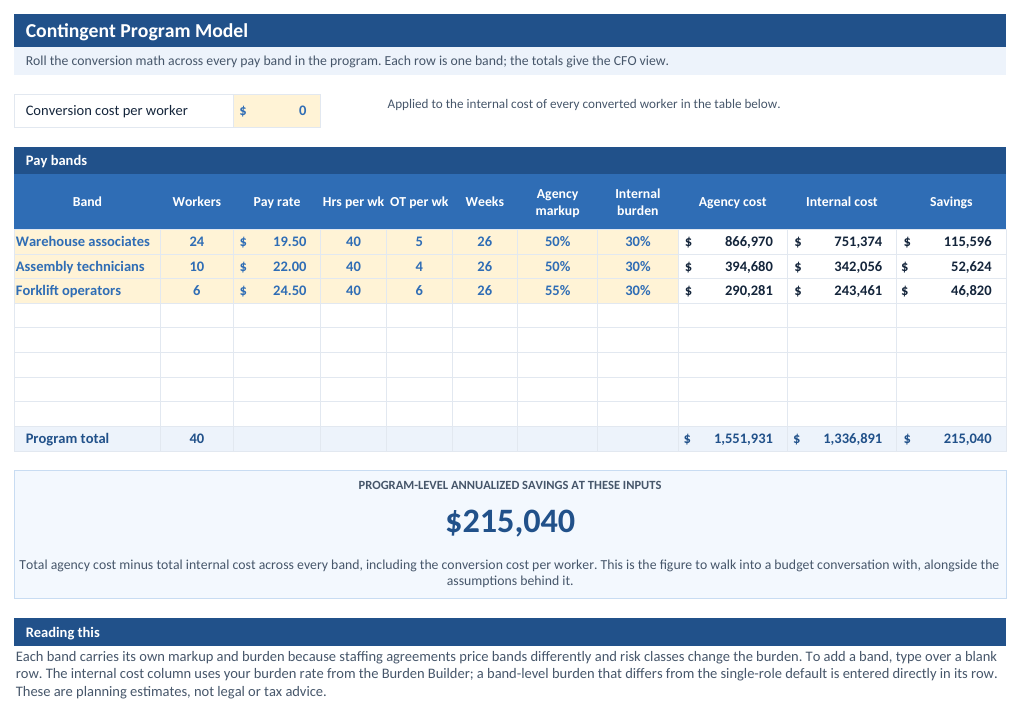Click savings 46,820 cell

(x=951, y=290)
